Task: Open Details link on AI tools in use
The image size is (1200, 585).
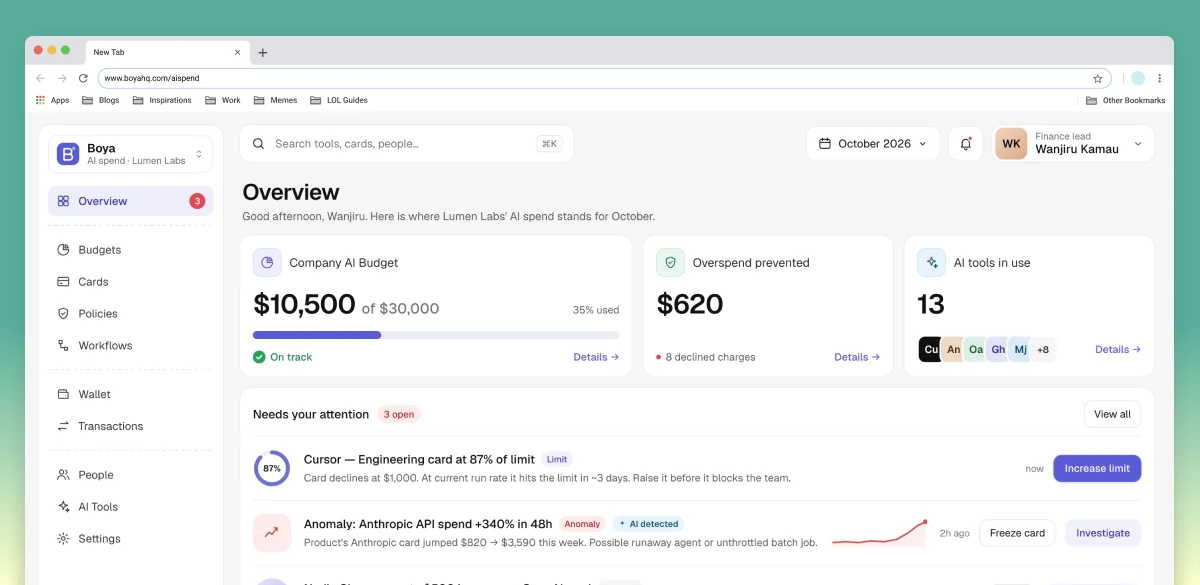Action: (x=1118, y=350)
